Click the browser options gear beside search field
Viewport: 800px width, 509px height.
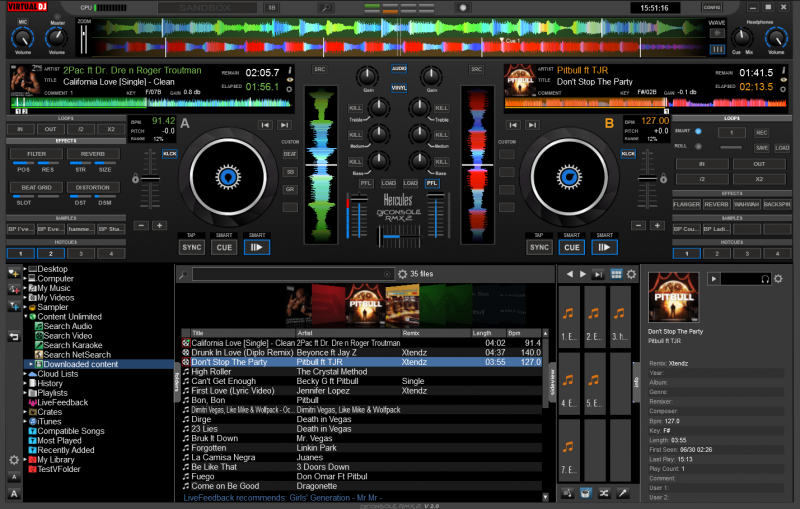[x=402, y=273]
